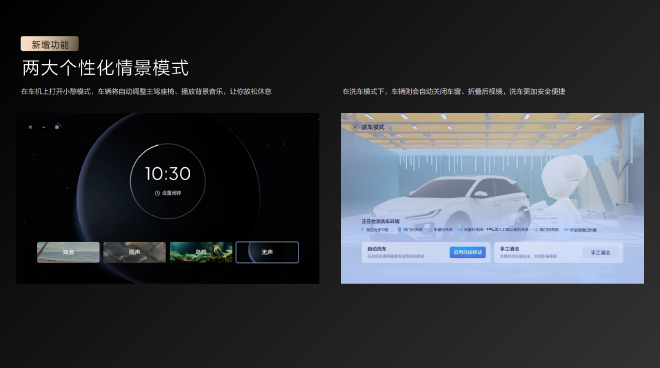
Task: Click the blue button in 自动洗车 card
Action: click(x=468, y=252)
